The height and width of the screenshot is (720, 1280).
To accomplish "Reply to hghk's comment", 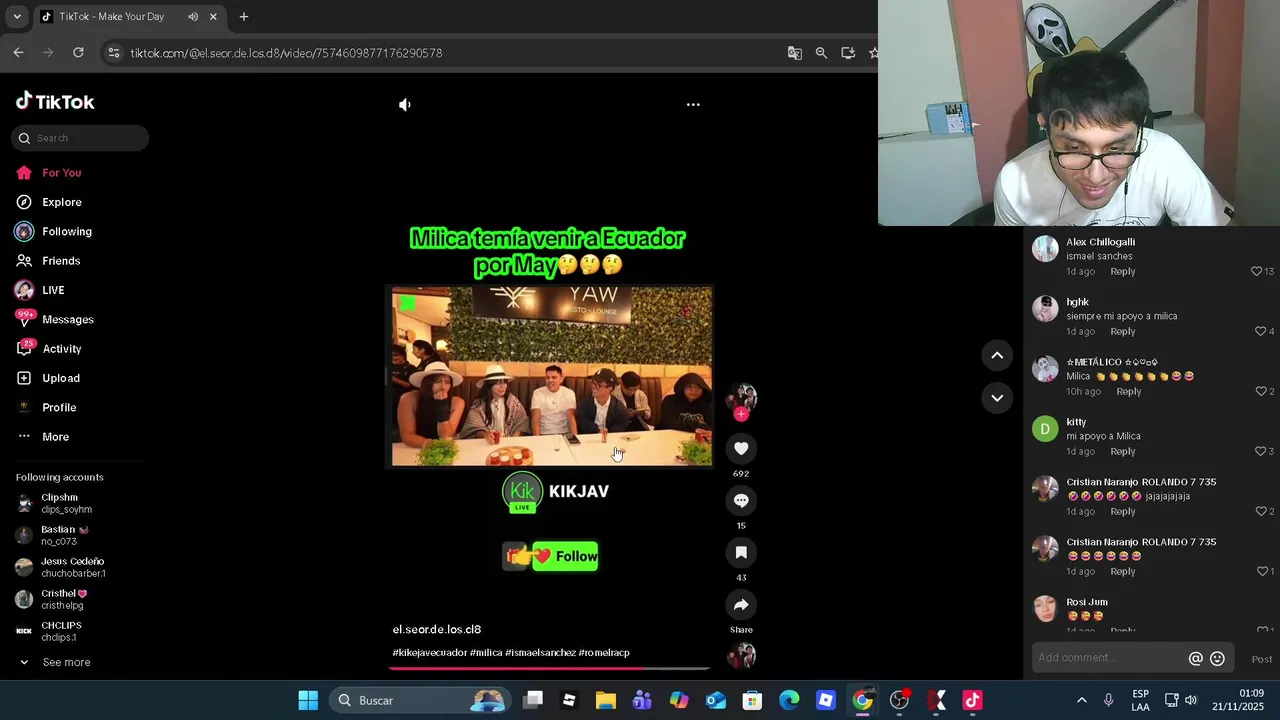I will coord(1123,331).
